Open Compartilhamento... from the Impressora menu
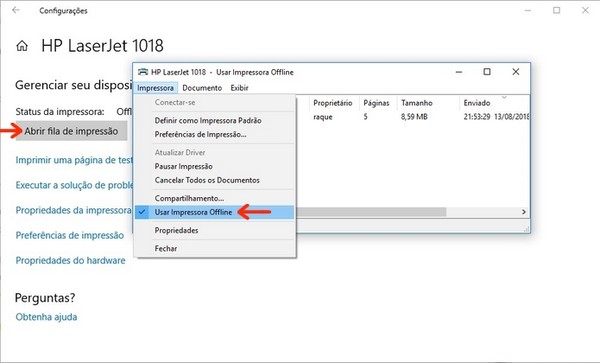600x363 pixels. click(189, 198)
